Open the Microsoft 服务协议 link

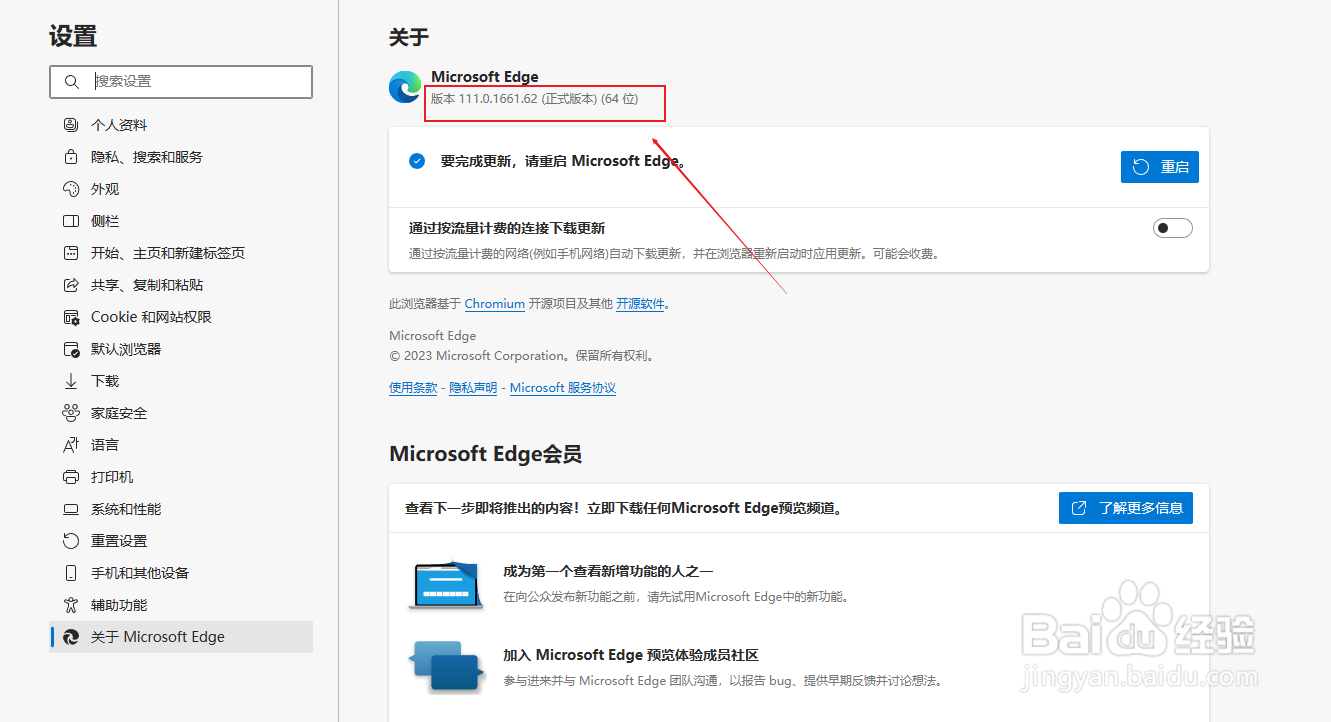(563, 388)
